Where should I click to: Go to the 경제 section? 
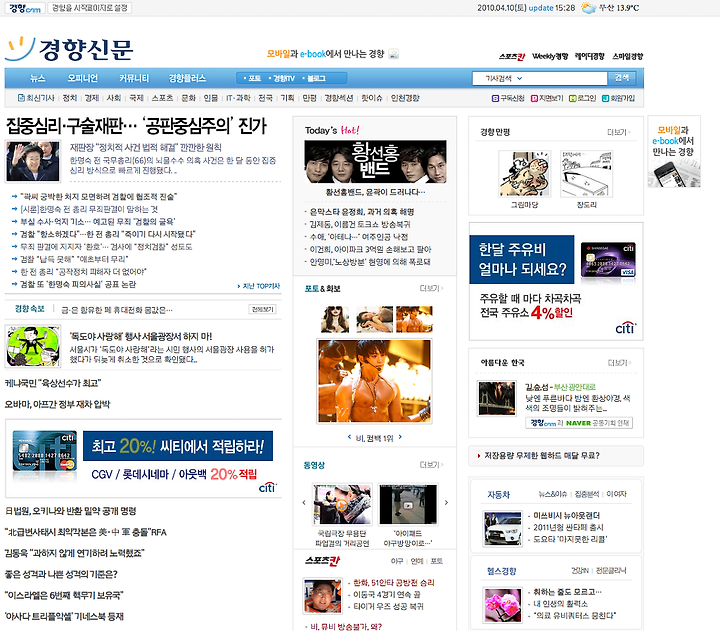(x=92, y=98)
